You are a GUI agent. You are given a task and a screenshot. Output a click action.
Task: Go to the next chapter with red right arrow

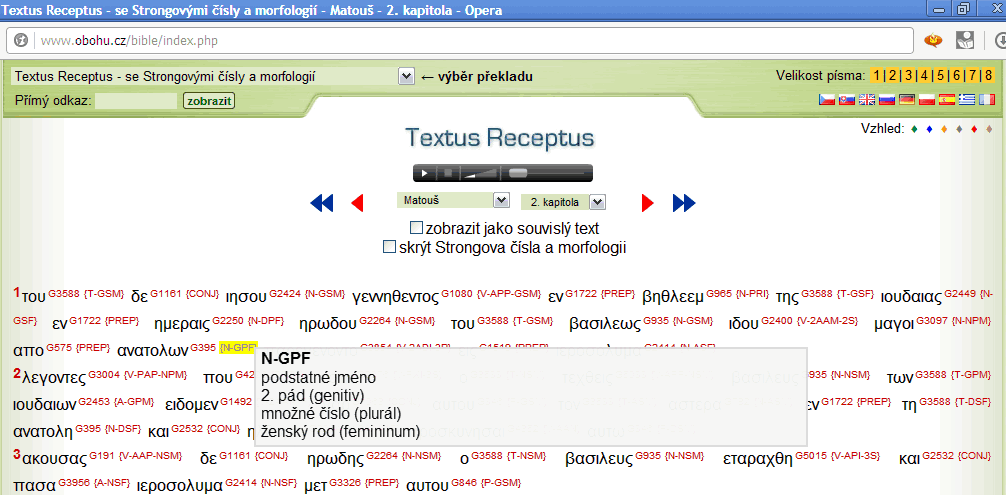647,203
